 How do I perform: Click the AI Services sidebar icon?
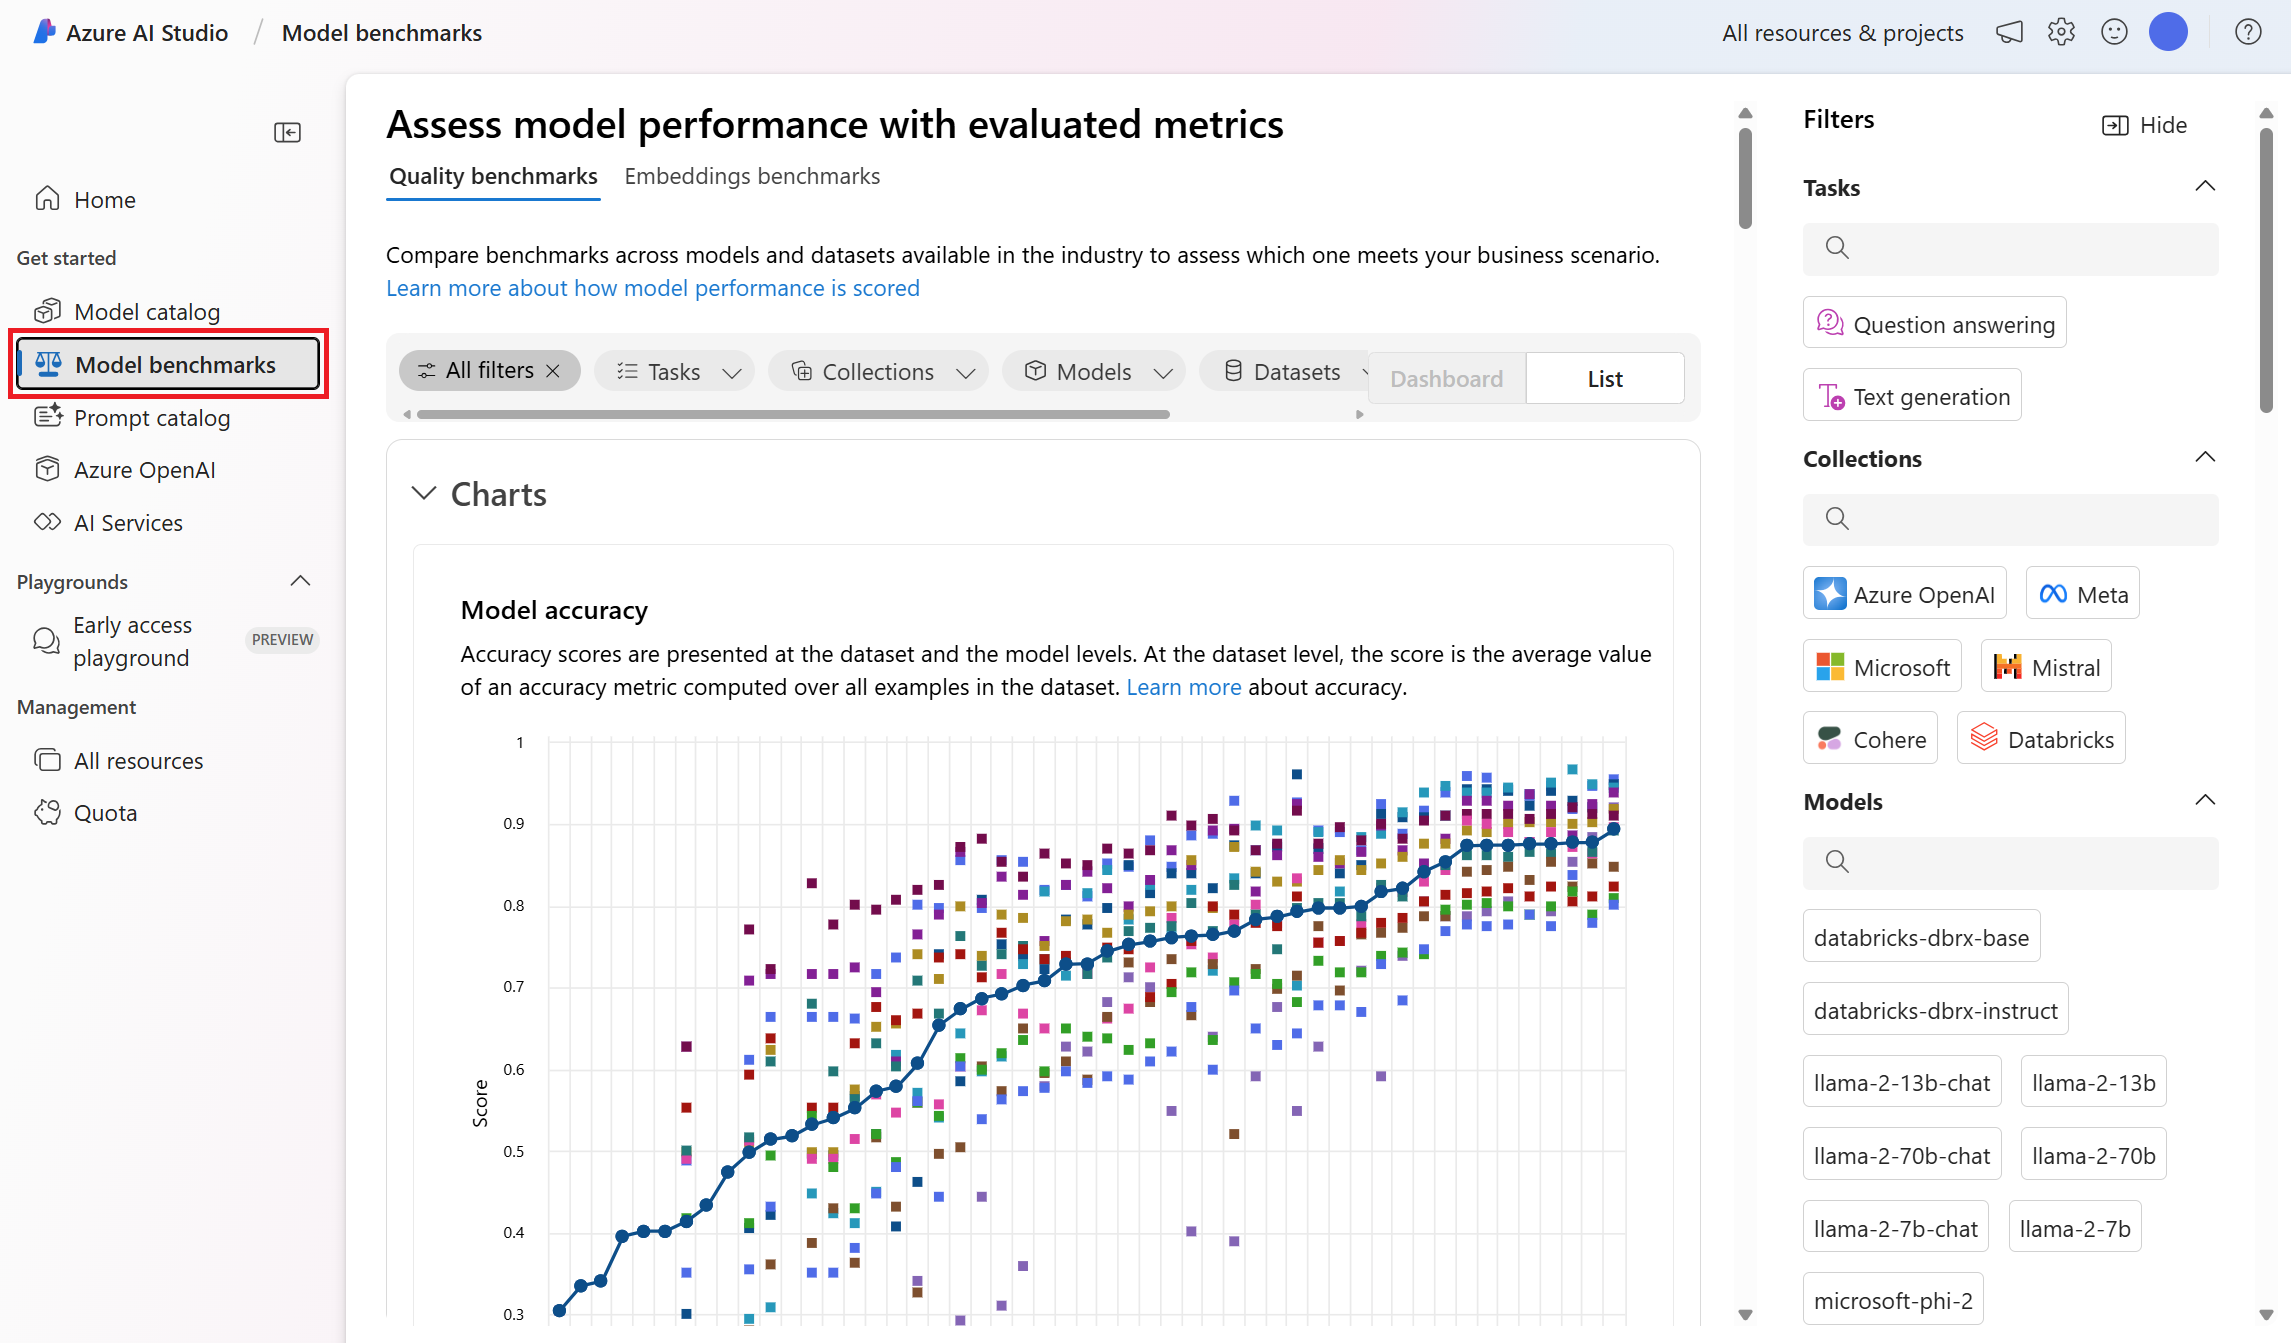(x=48, y=521)
